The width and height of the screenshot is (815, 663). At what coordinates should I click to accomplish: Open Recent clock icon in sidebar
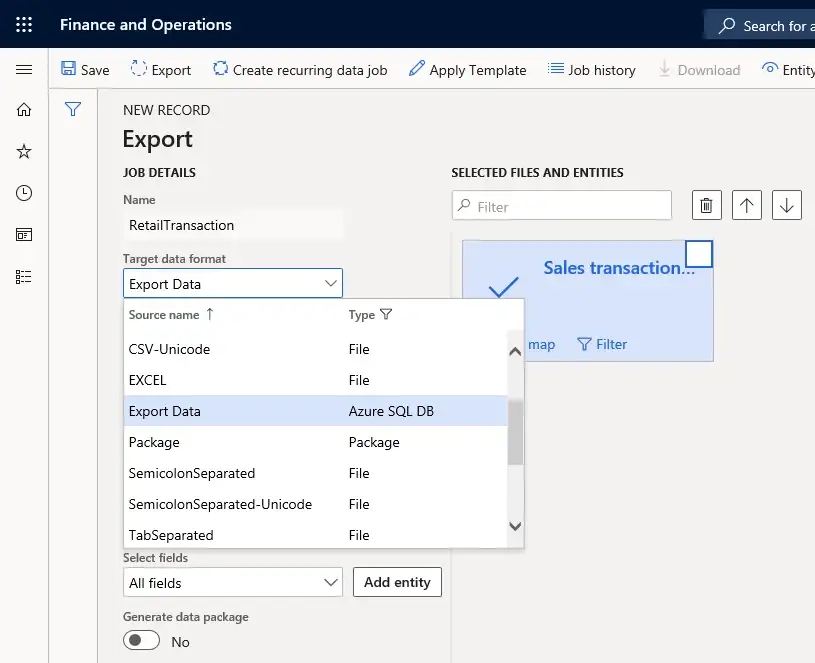click(24, 193)
